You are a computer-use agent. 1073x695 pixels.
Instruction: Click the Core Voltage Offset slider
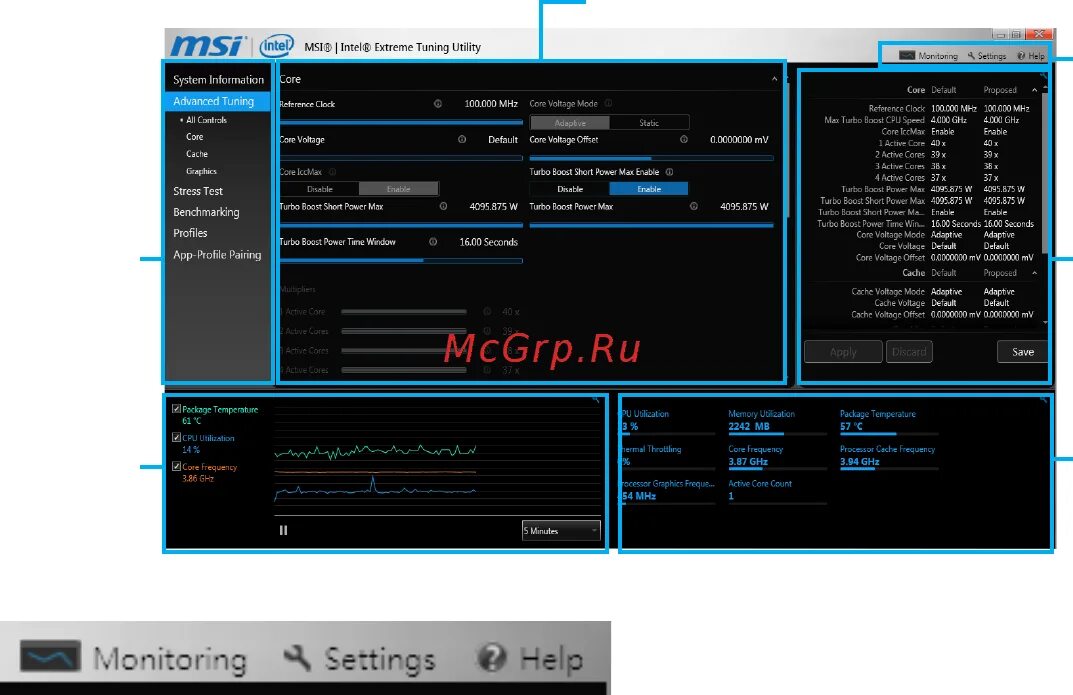tap(651, 158)
